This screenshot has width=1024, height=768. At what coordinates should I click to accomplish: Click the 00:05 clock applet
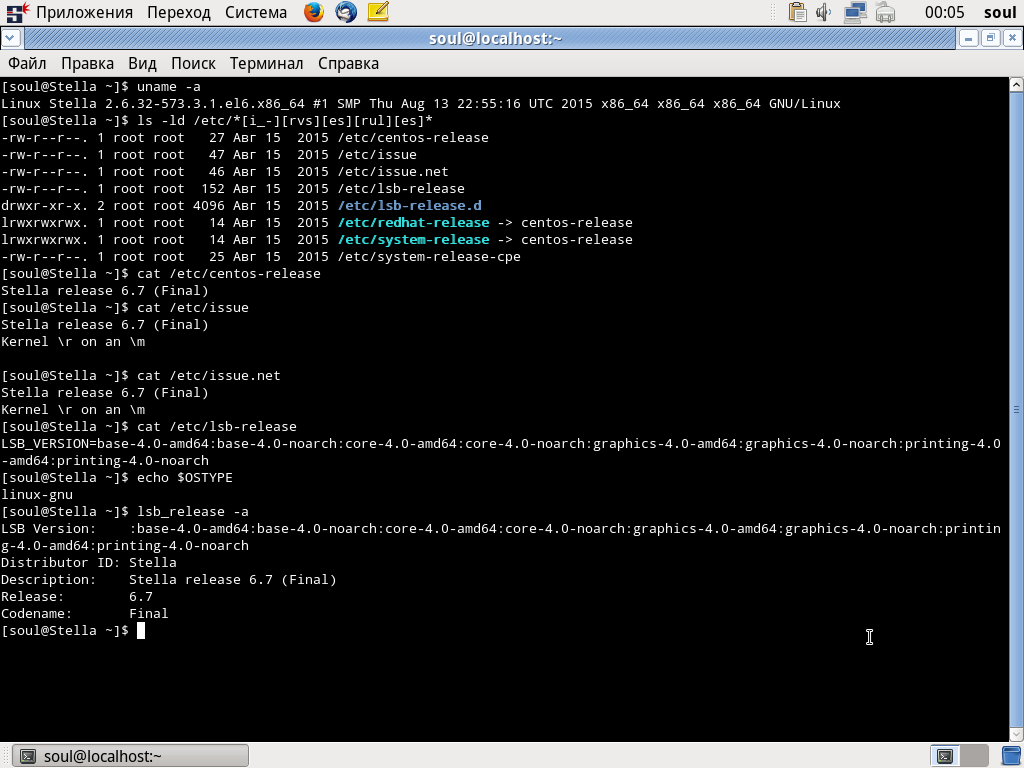coord(944,12)
